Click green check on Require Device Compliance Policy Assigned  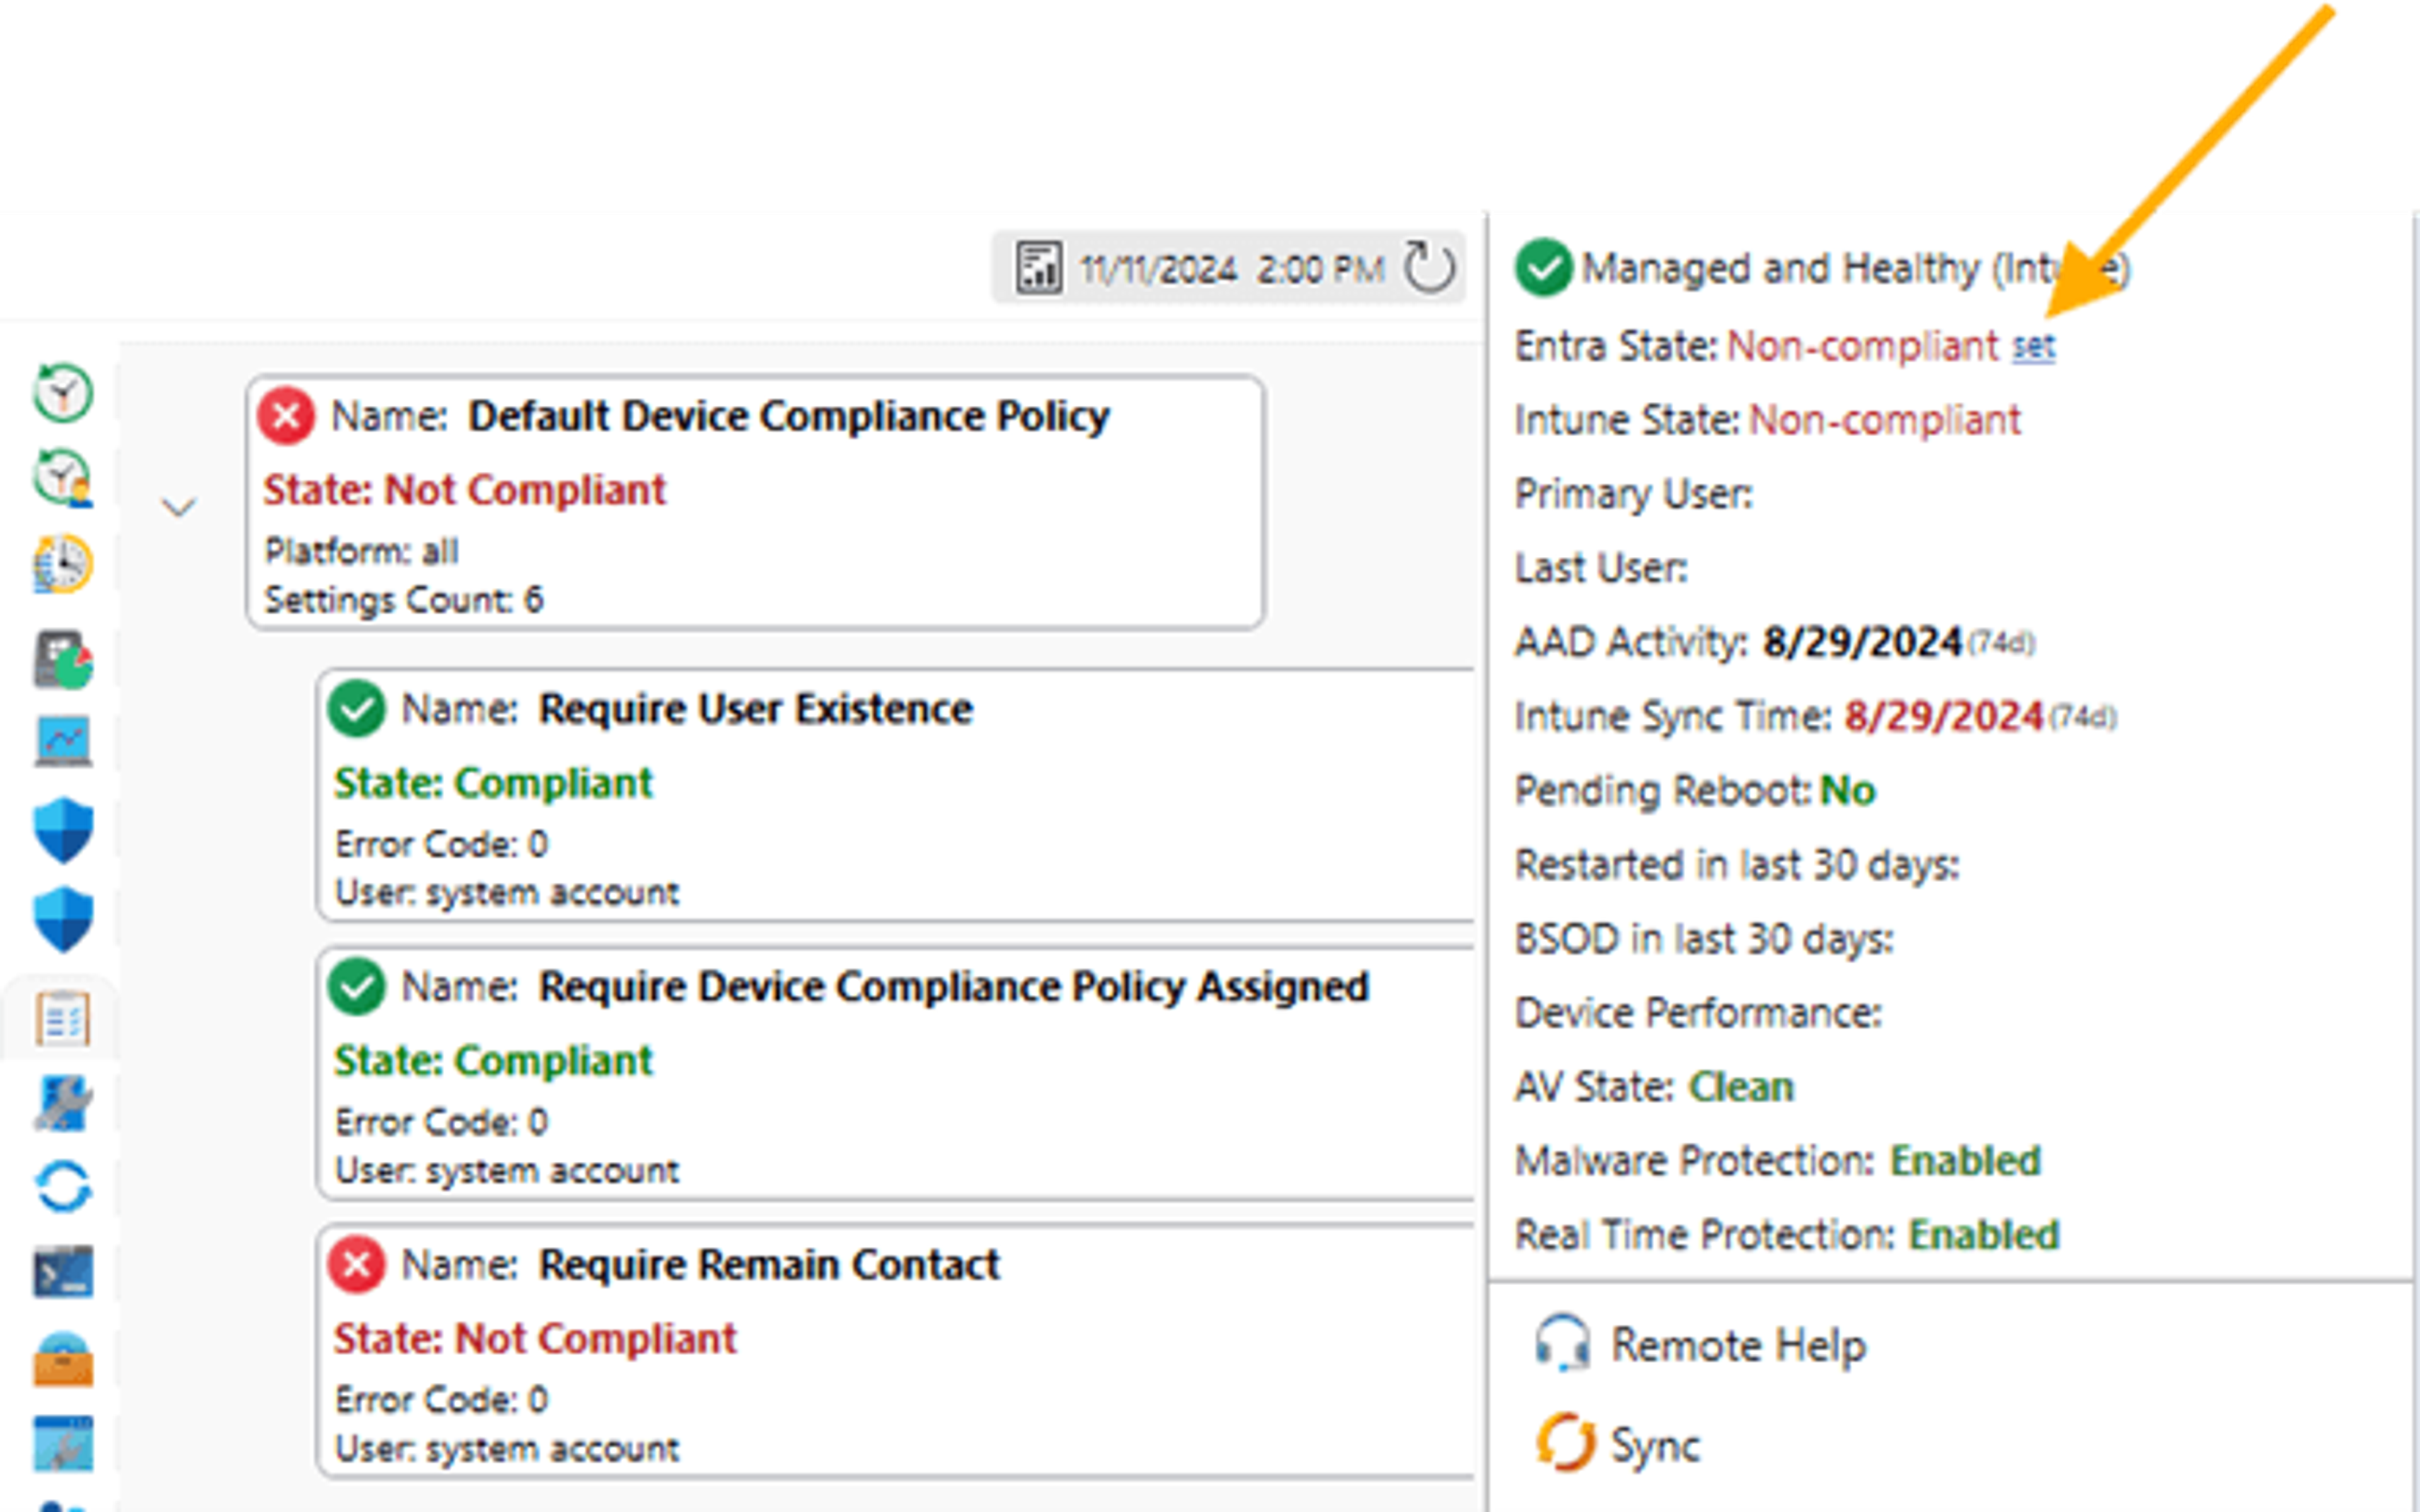[x=356, y=986]
